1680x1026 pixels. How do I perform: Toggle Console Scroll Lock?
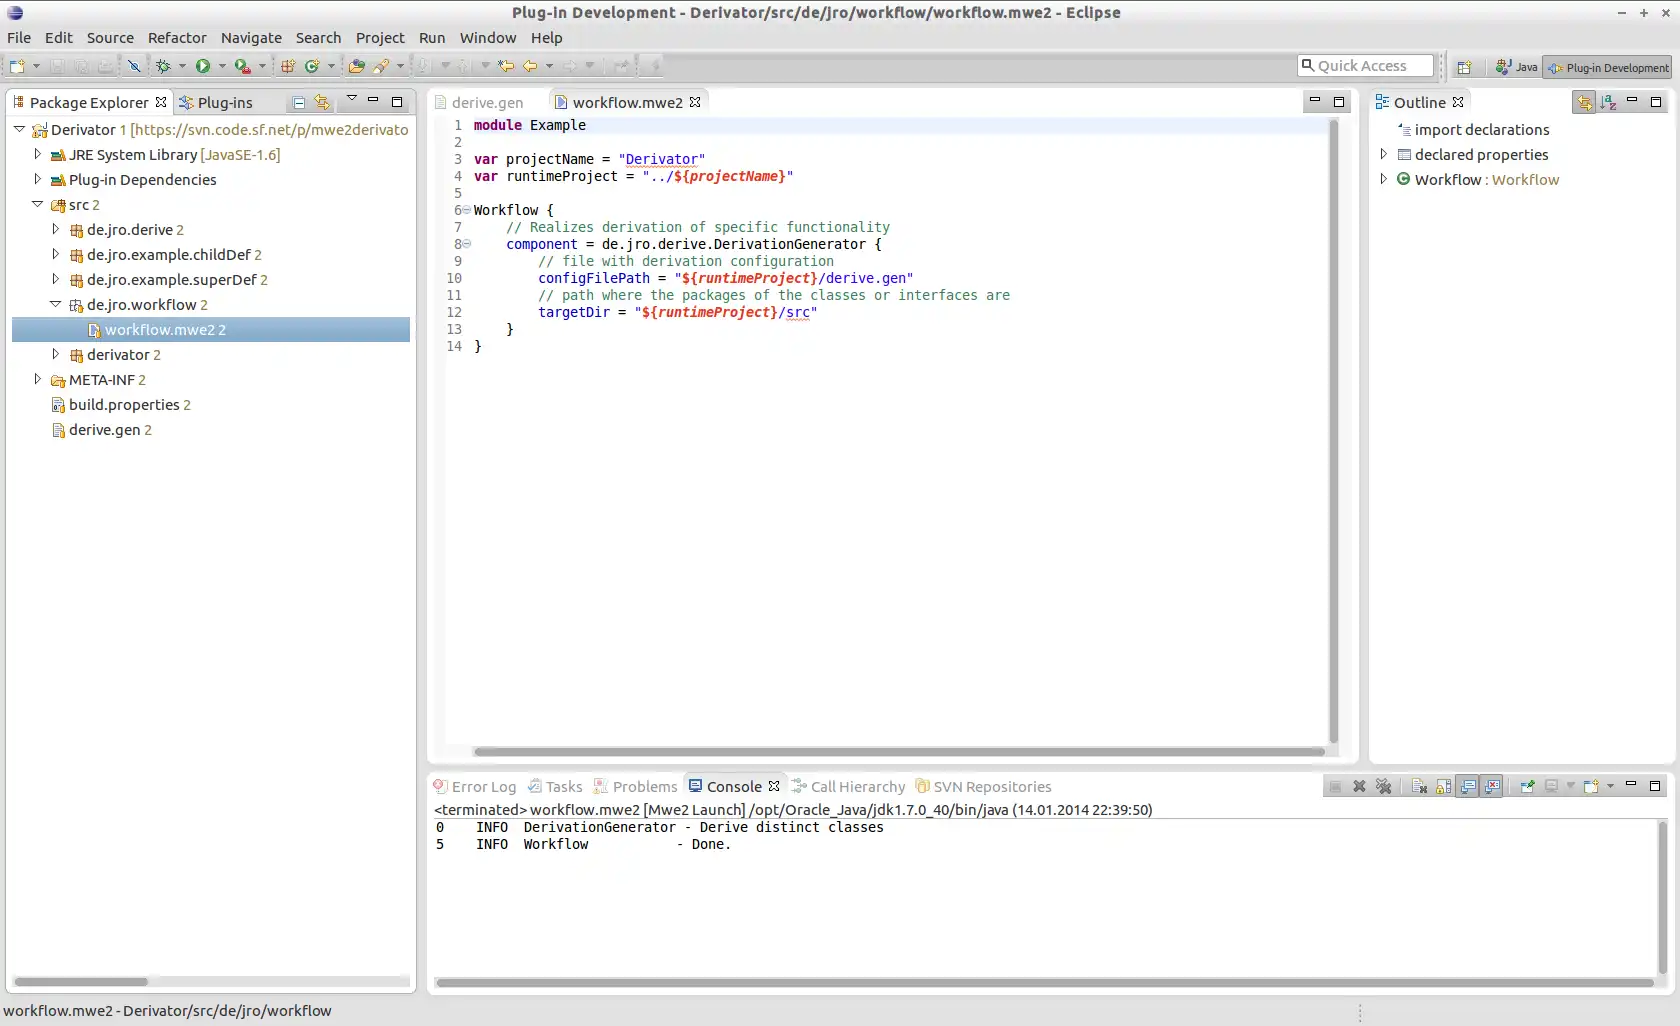point(1443,786)
